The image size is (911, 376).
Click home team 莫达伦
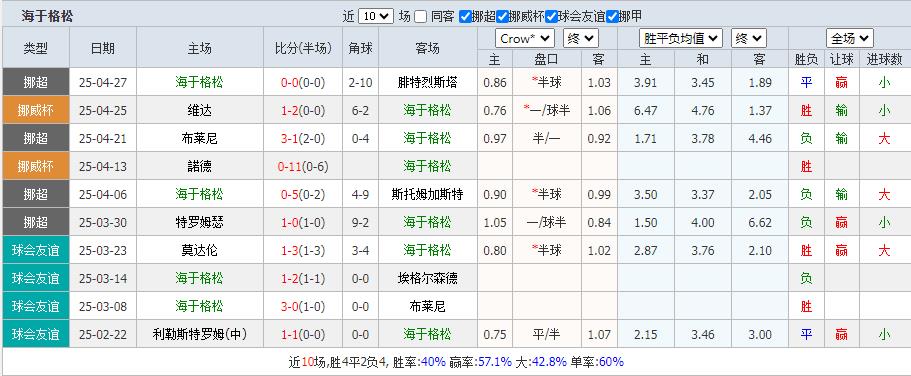tap(199, 250)
